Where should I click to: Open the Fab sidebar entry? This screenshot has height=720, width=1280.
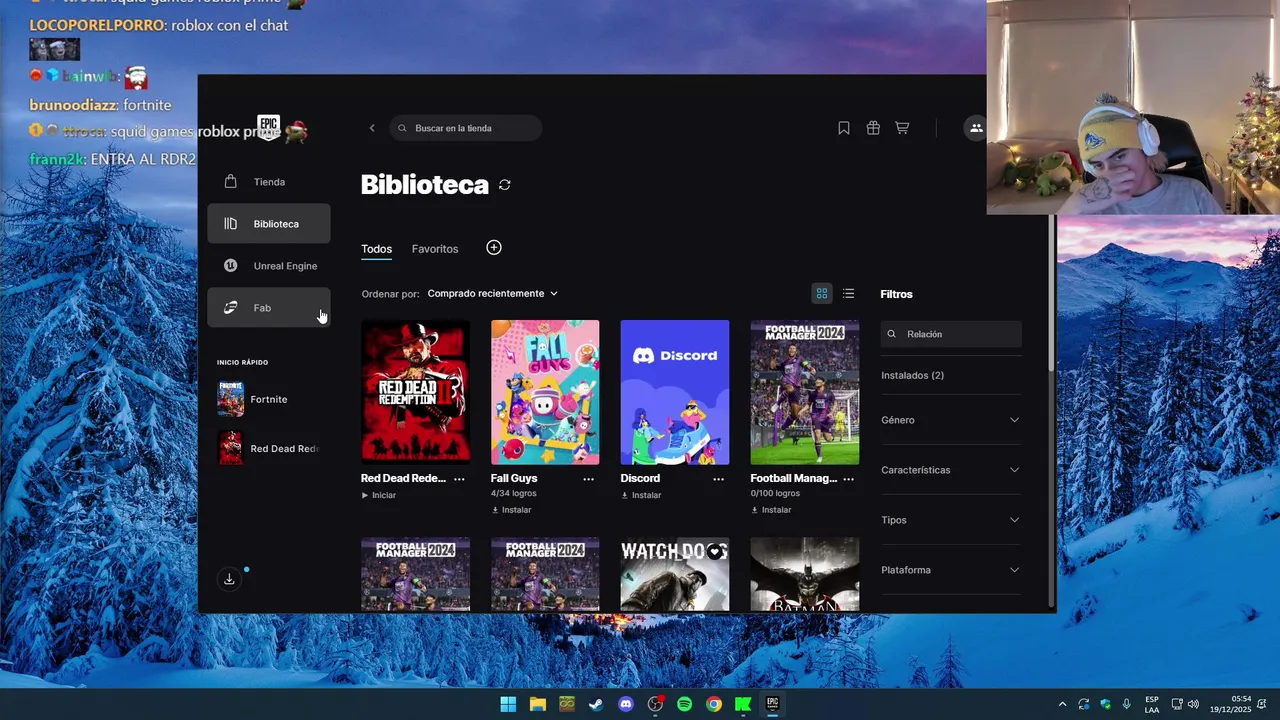pyautogui.click(x=268, y=308)
